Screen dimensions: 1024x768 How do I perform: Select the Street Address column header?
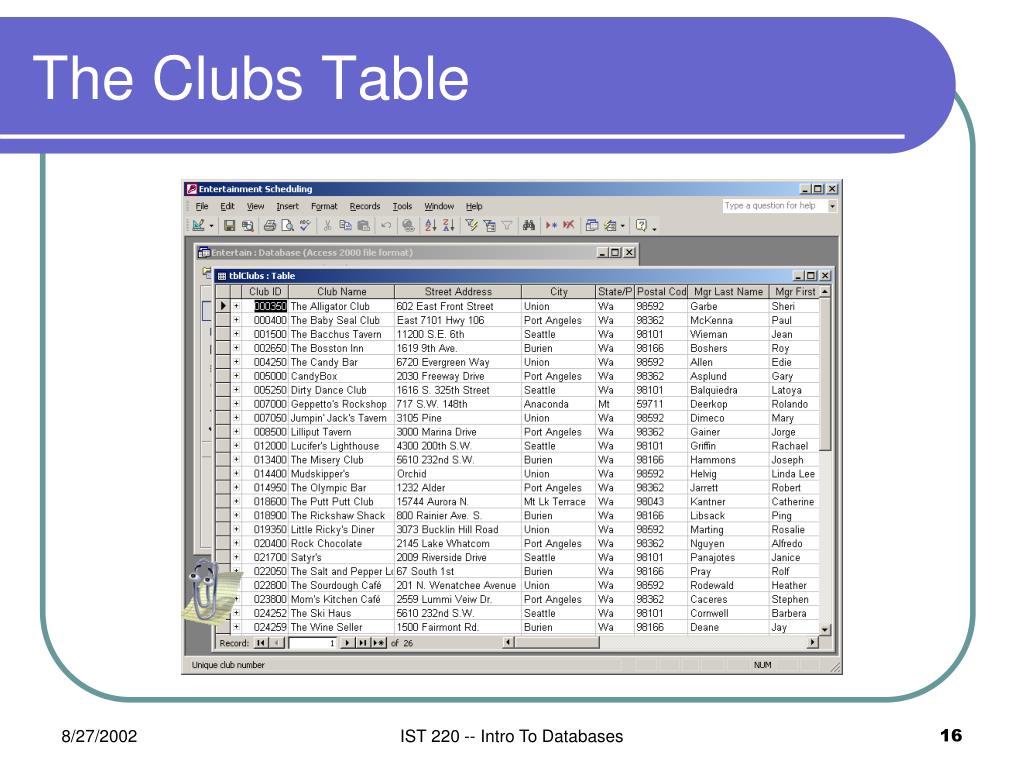pyautogui.click(x=458, y=291)
